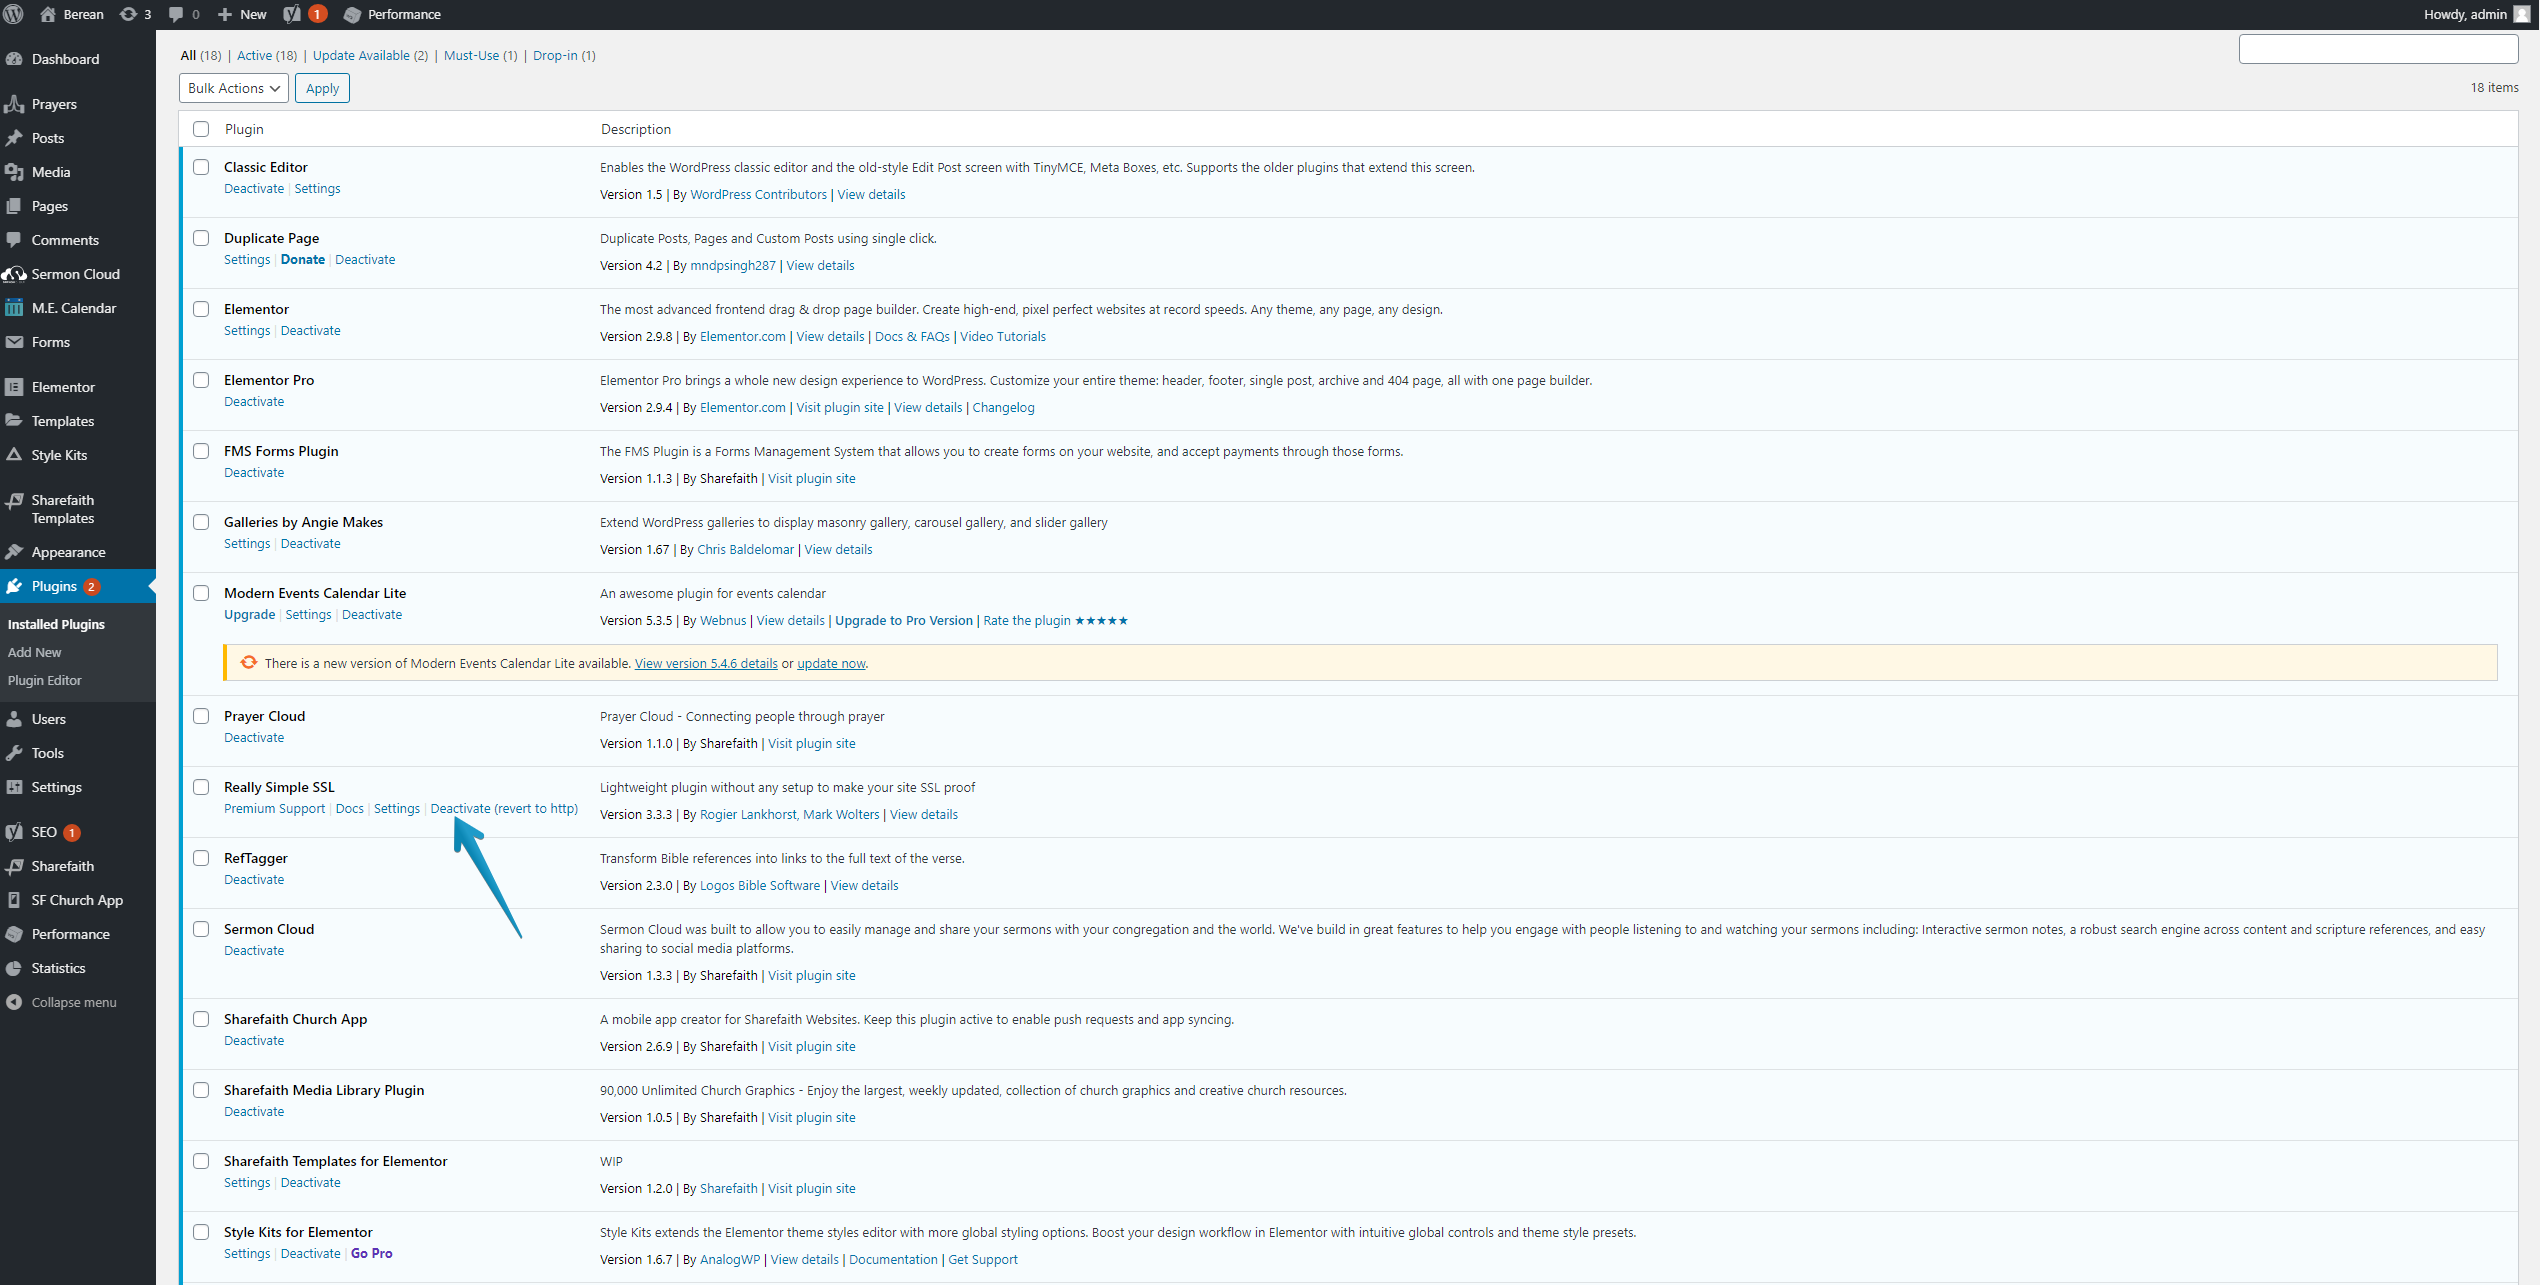Switch to Must-Use (1) filter

point(480,56)
